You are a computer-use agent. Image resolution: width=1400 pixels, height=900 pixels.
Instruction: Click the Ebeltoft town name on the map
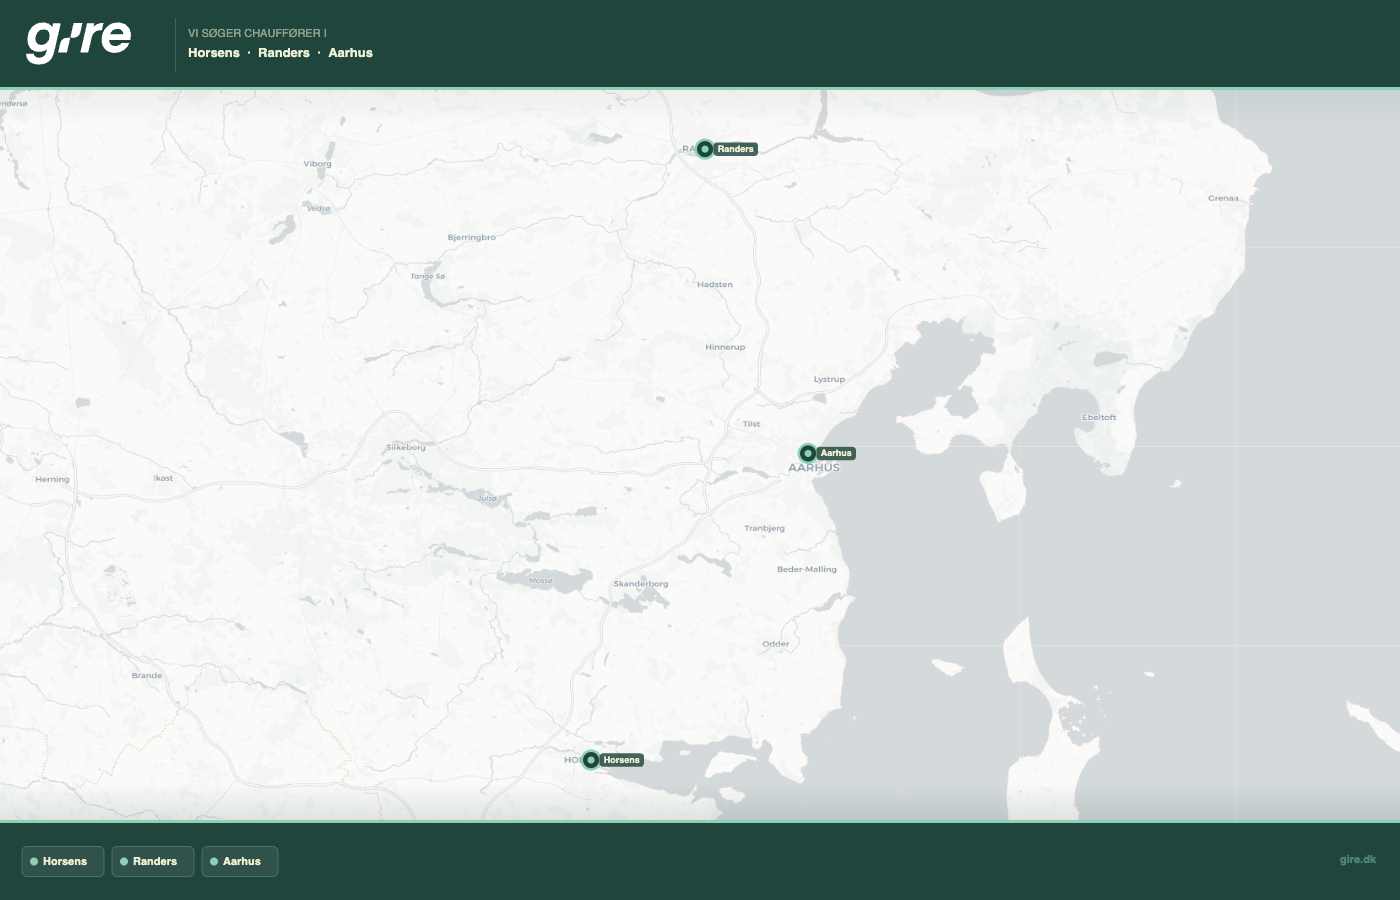1099,417
